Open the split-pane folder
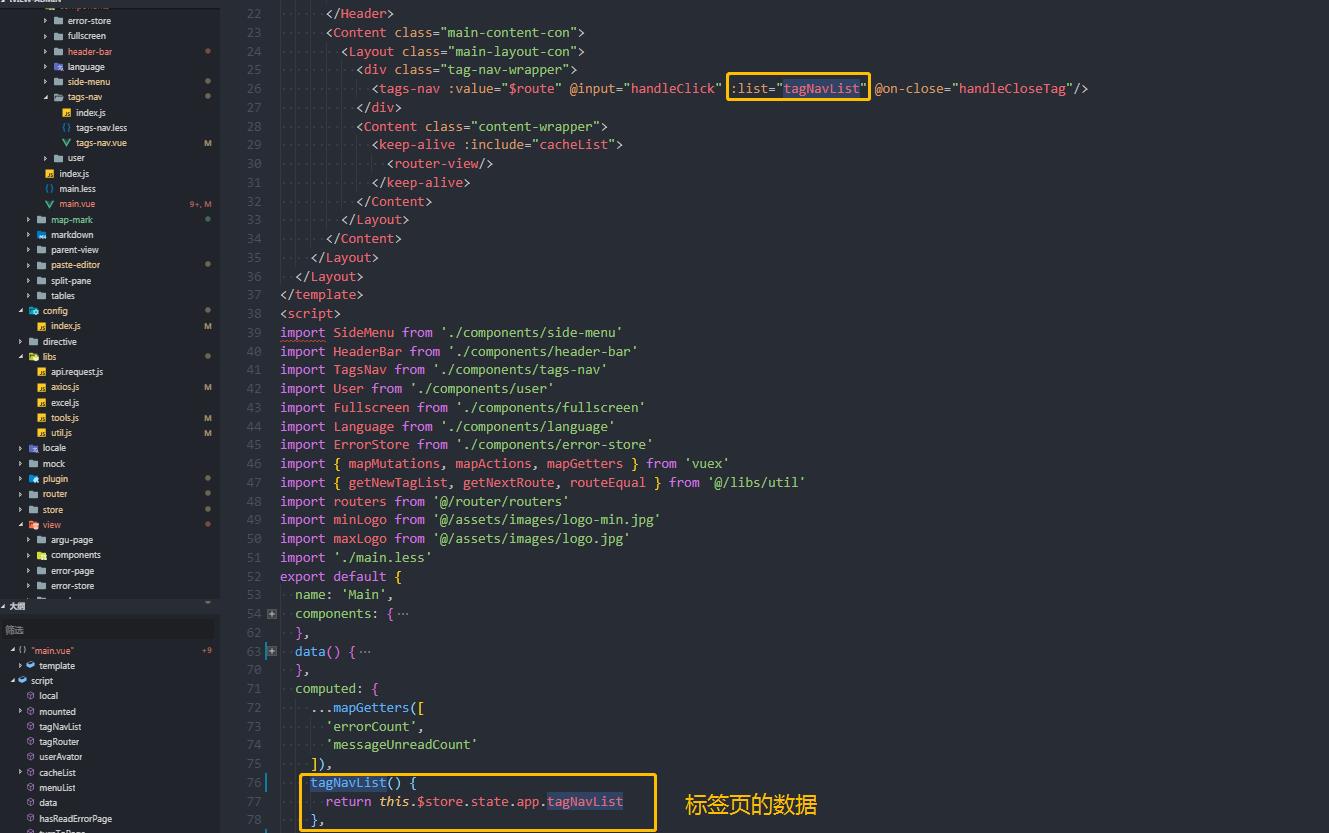 71,281
